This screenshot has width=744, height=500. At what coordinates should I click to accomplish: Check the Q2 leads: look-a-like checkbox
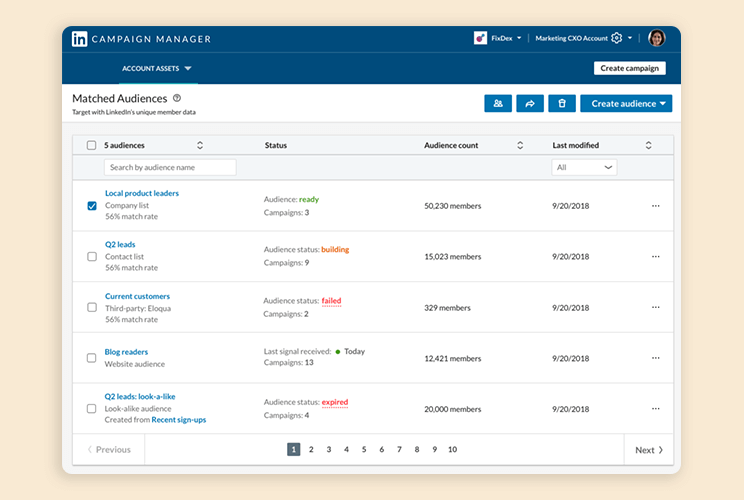click(92, 409)
